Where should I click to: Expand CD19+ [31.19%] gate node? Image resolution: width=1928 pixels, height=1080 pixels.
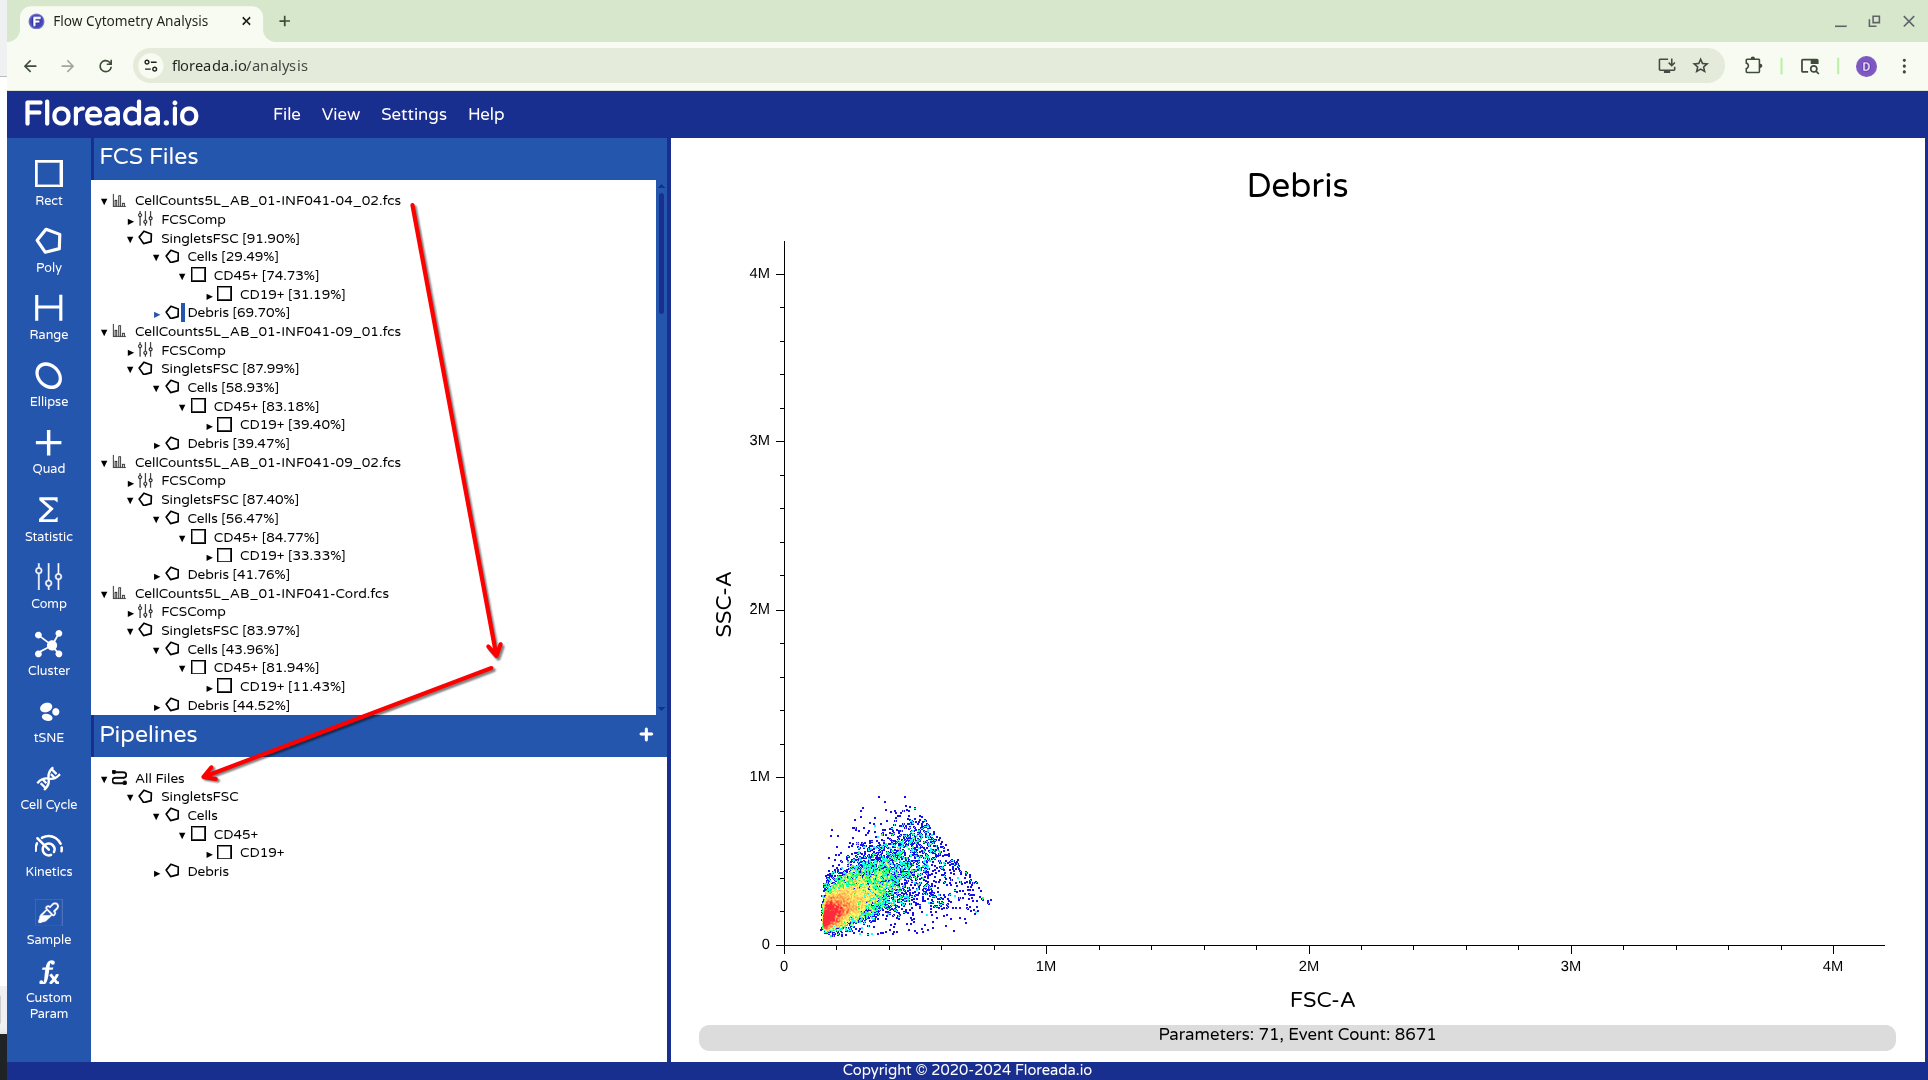click(x=209, y=295)
